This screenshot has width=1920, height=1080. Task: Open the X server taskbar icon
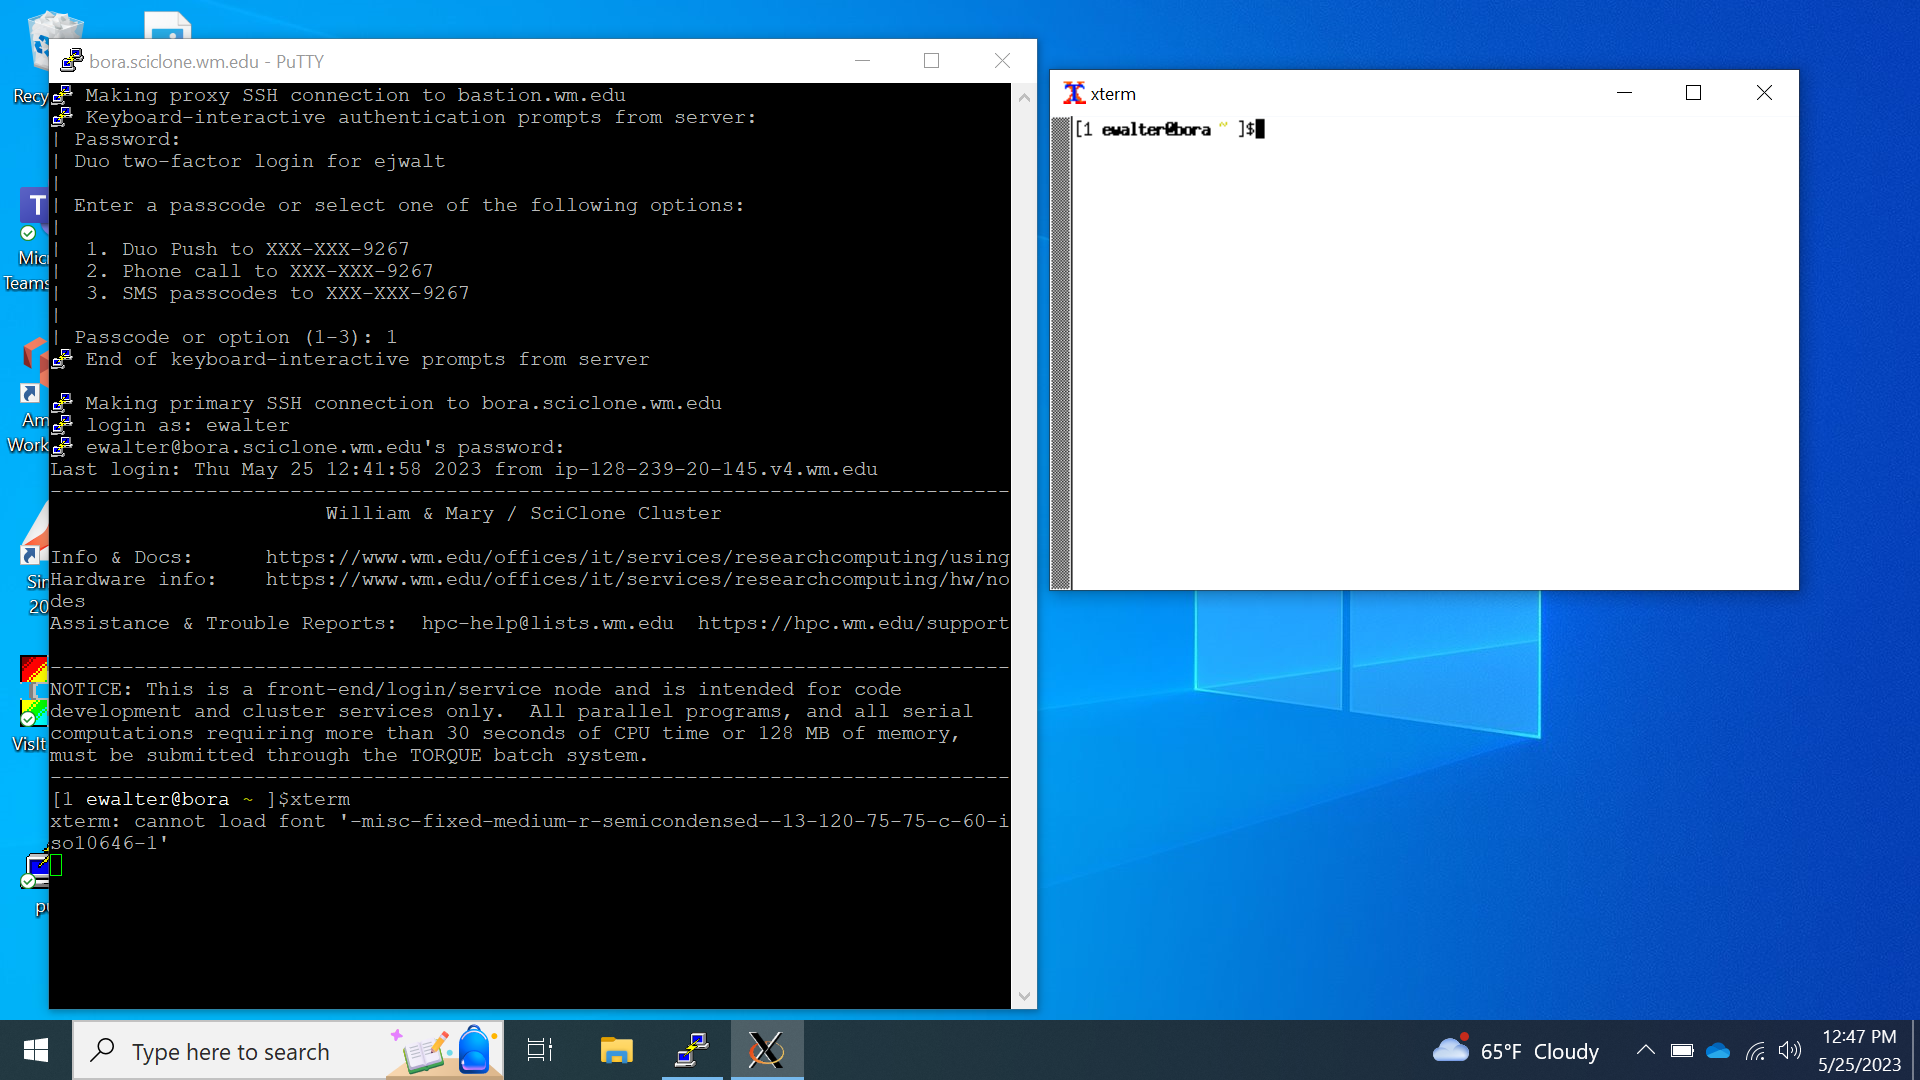pos(766,1050)
